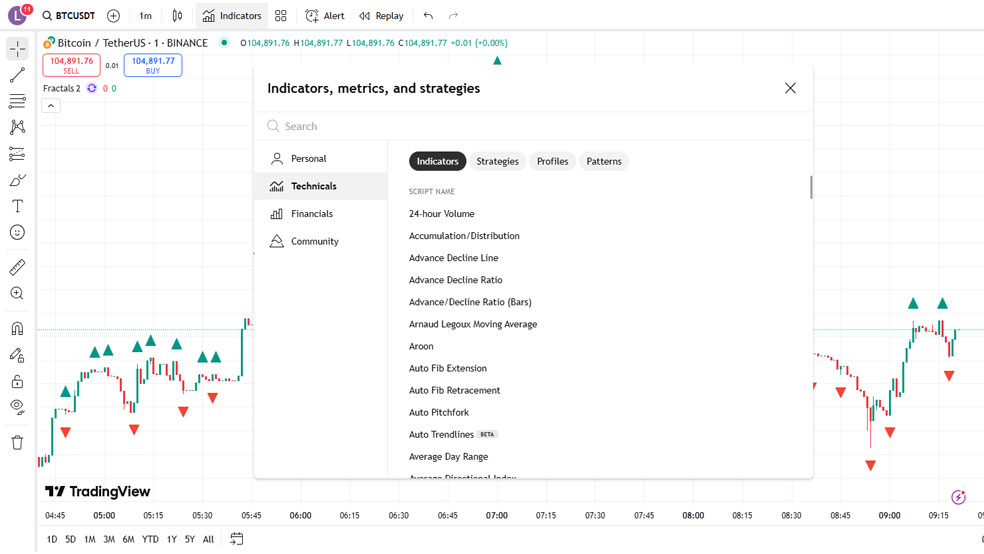Set chart range to All
This screenshot has height=554, width=984.
coord(208,539)
